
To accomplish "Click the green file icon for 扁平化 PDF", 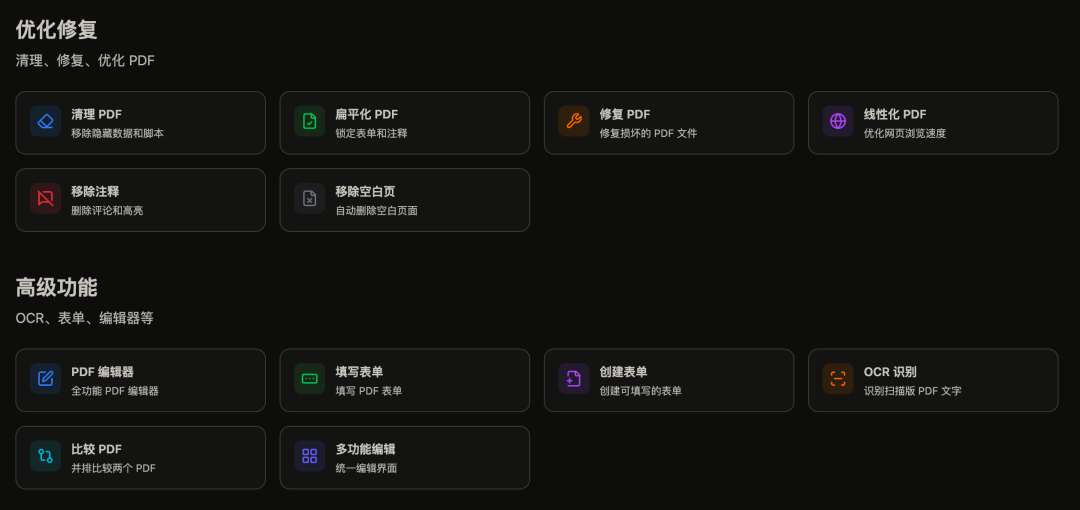I will (x=310, y=122).
